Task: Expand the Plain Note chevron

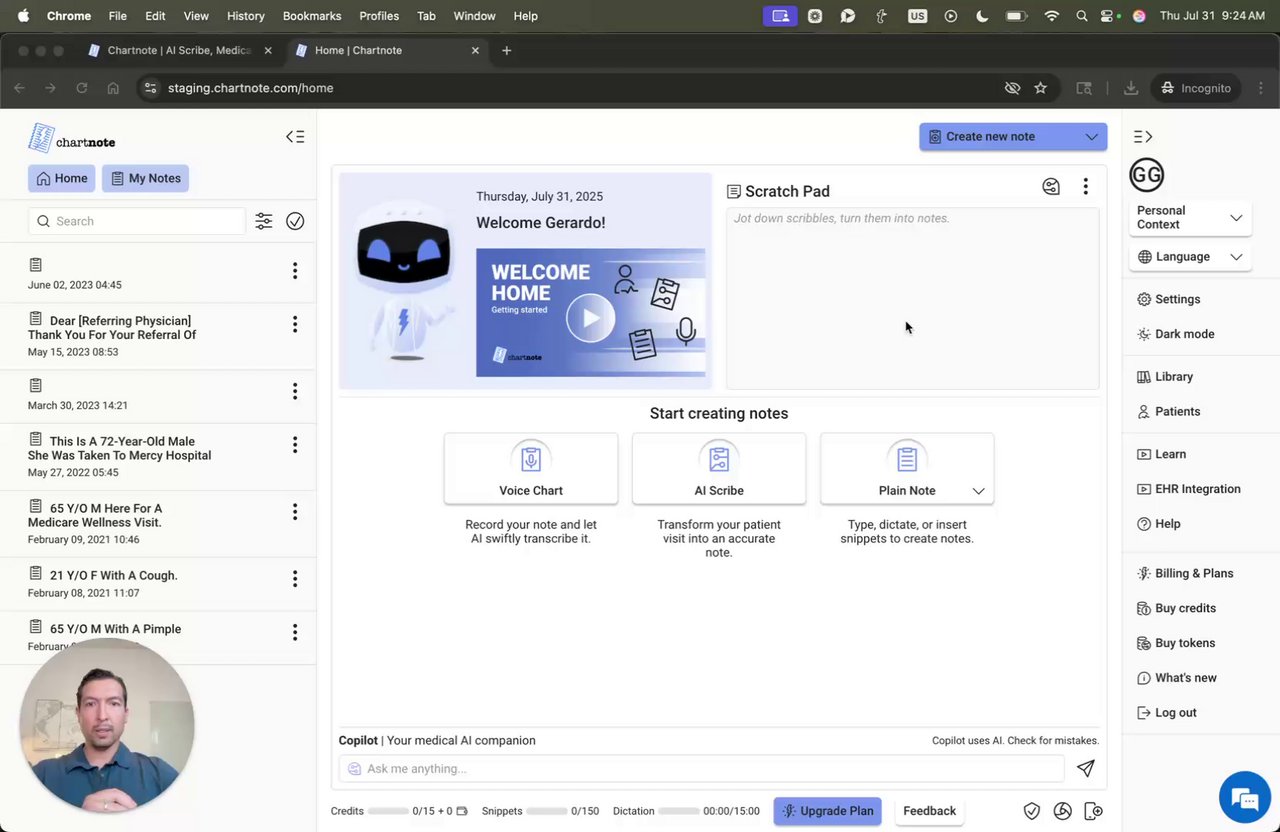Action: point(978,491)
